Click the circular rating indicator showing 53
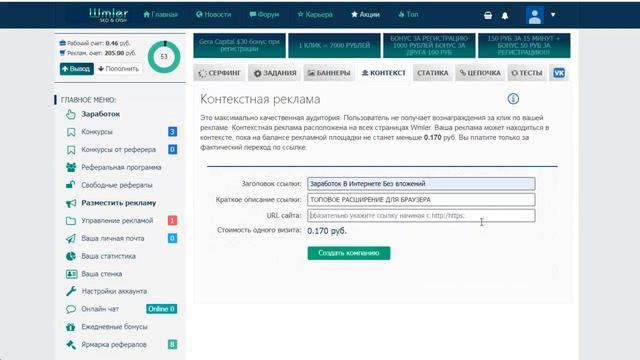Image resolution: width=640 pixels, height=360 pixels. (x=164, y=57)
